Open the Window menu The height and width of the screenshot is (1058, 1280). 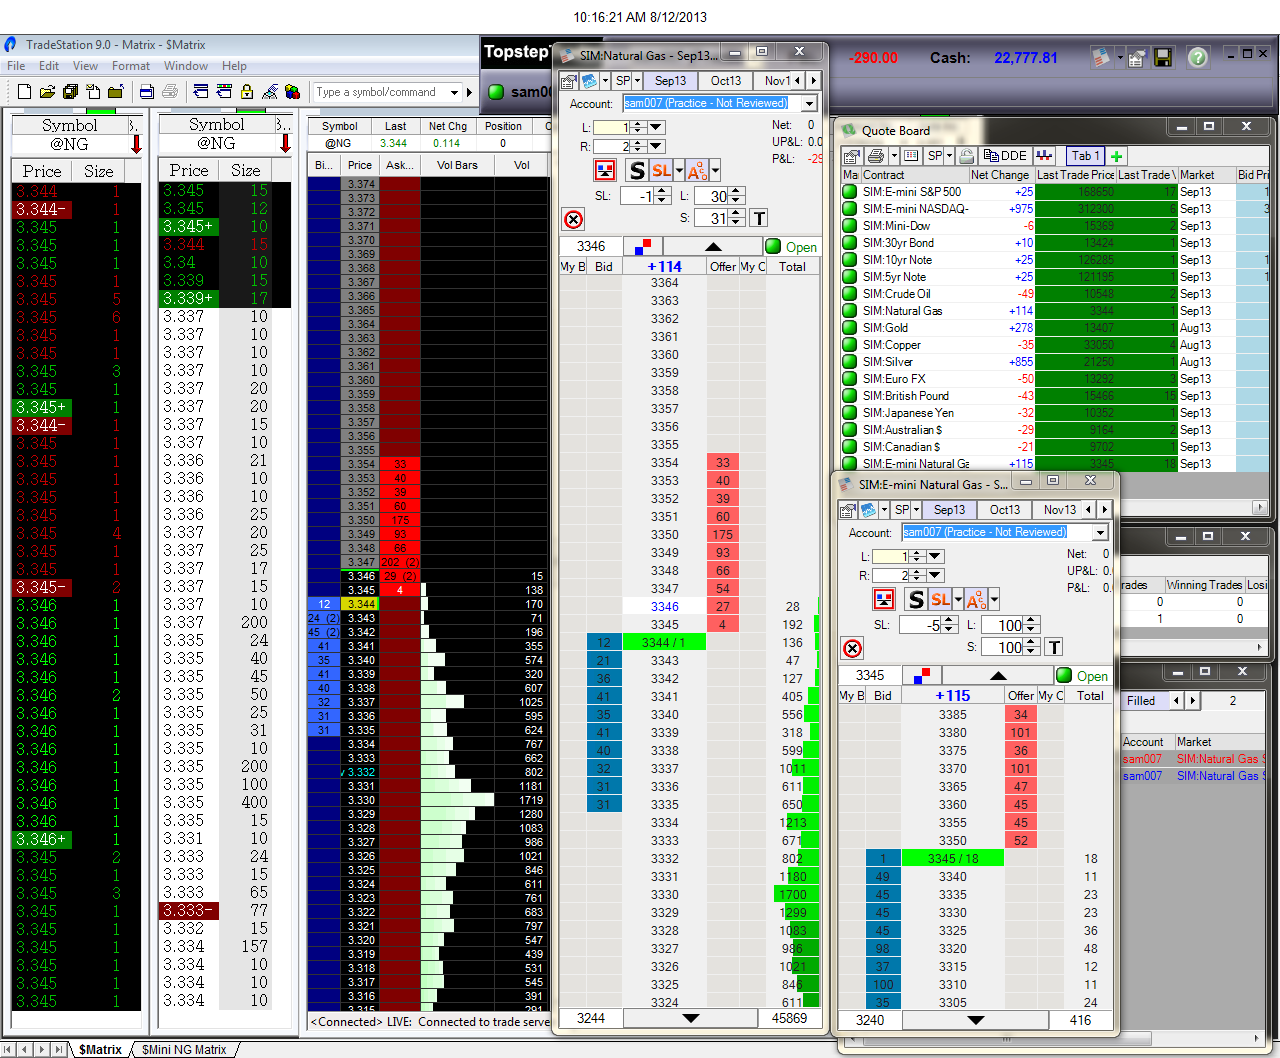pyautogui.click(x=186, y=66)
